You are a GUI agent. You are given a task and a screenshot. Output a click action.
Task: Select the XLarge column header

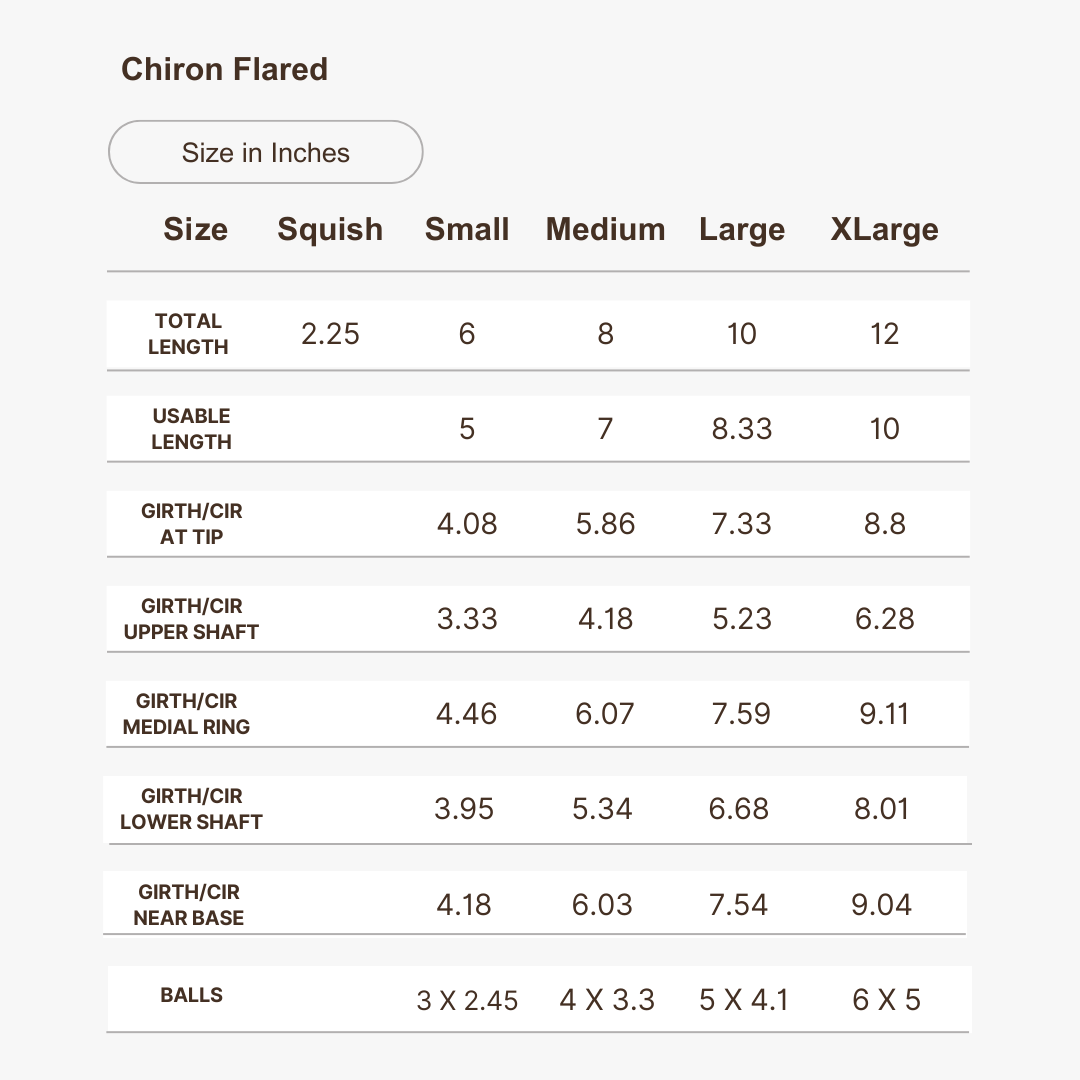(x=884, y=229)
